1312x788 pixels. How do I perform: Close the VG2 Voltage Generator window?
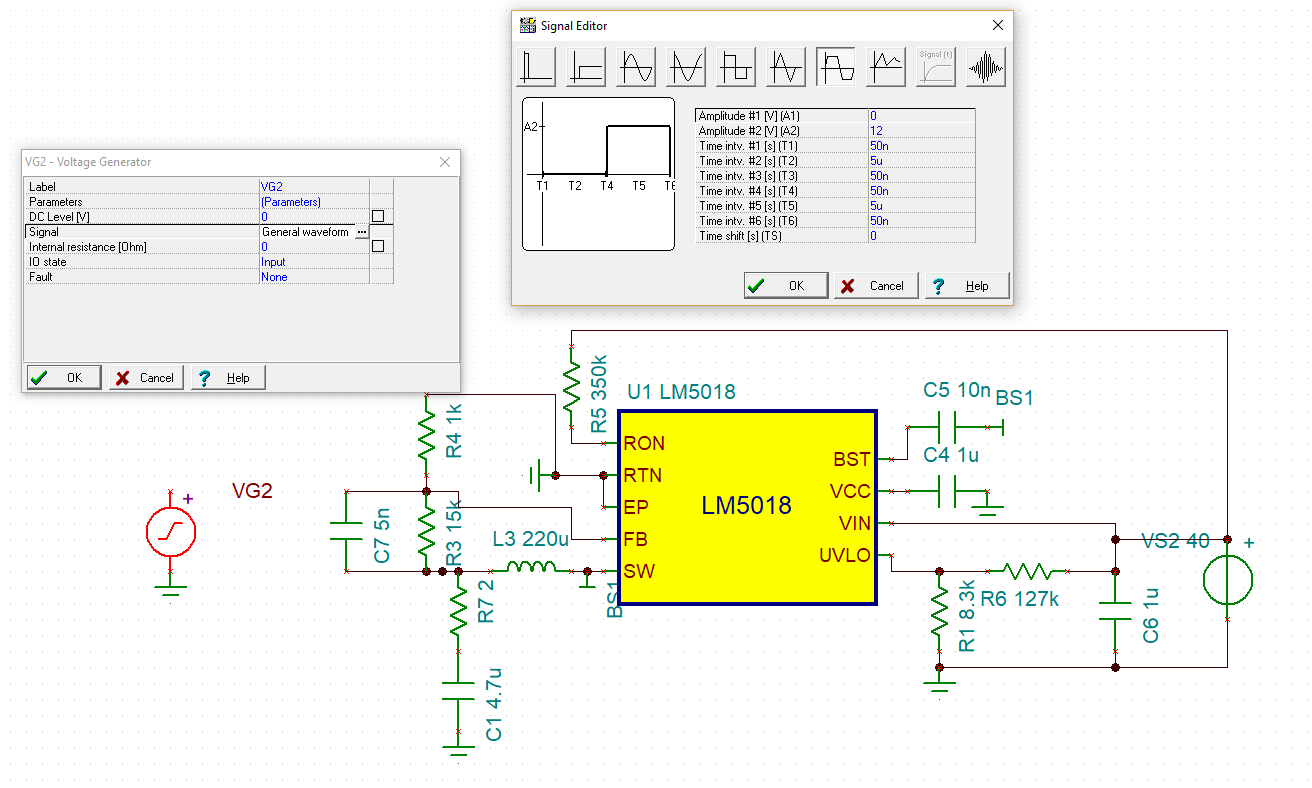(445, 162)
